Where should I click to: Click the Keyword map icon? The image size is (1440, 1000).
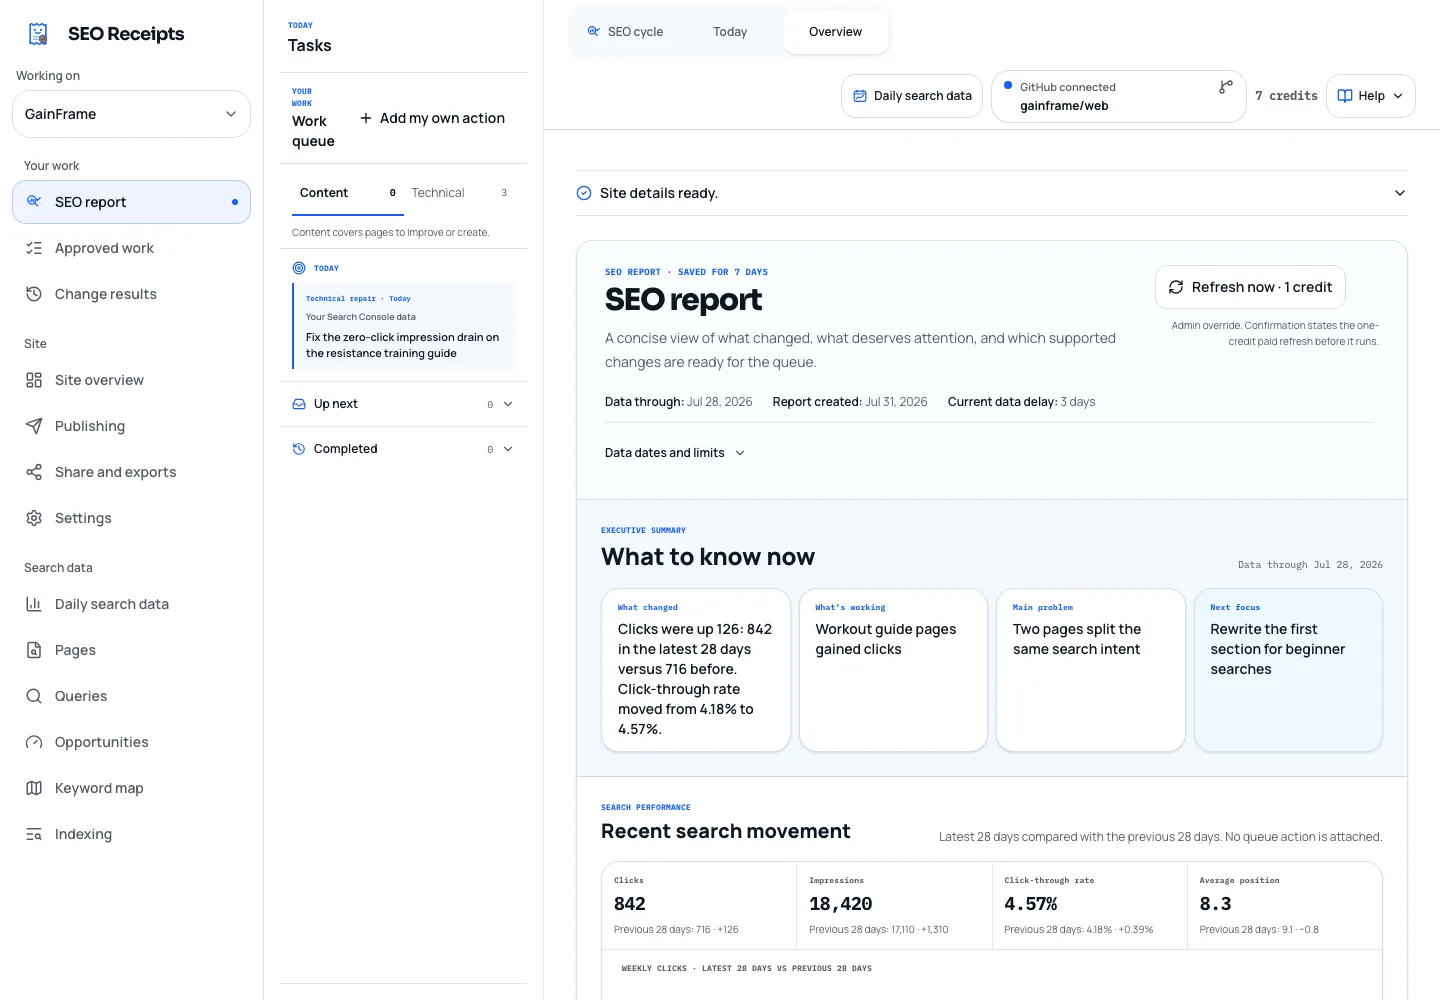34,788
